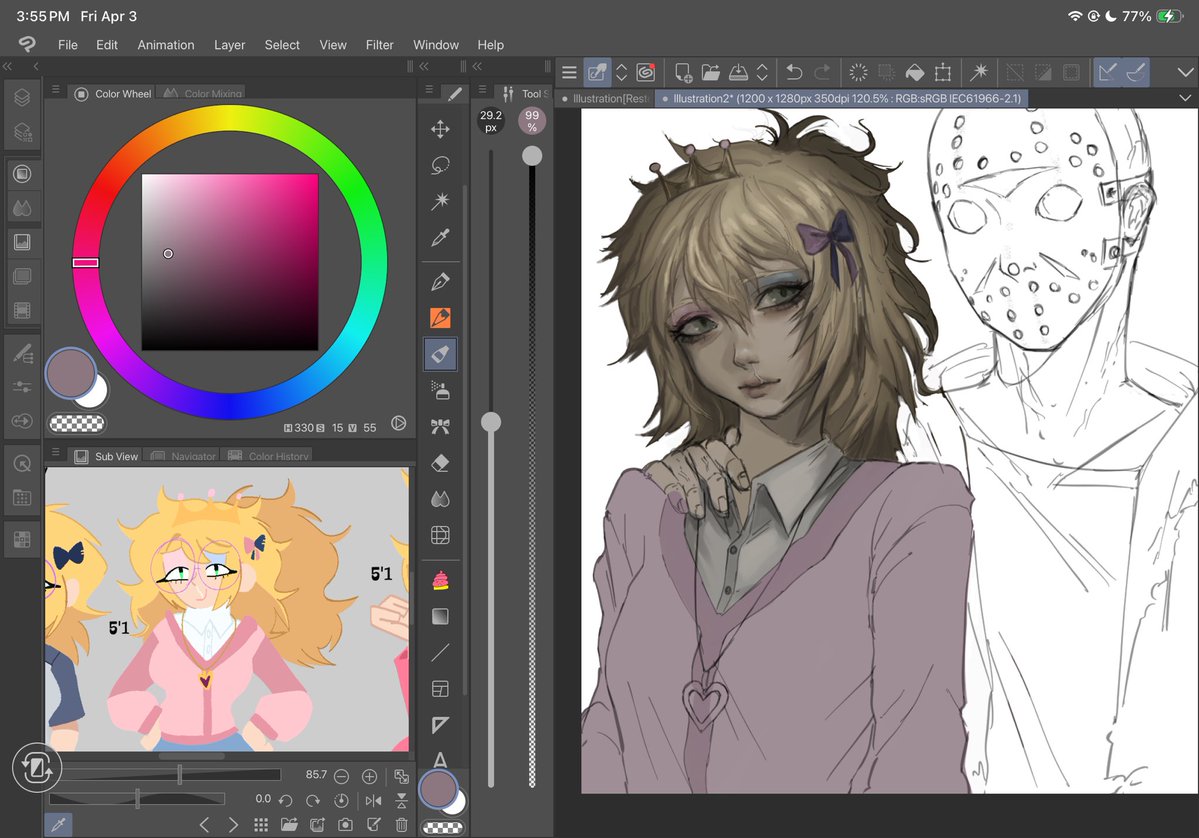The height and width of the screenshot is (838, 1199).
Task: Open the Layer menu
Action: (x=229, y=45)
